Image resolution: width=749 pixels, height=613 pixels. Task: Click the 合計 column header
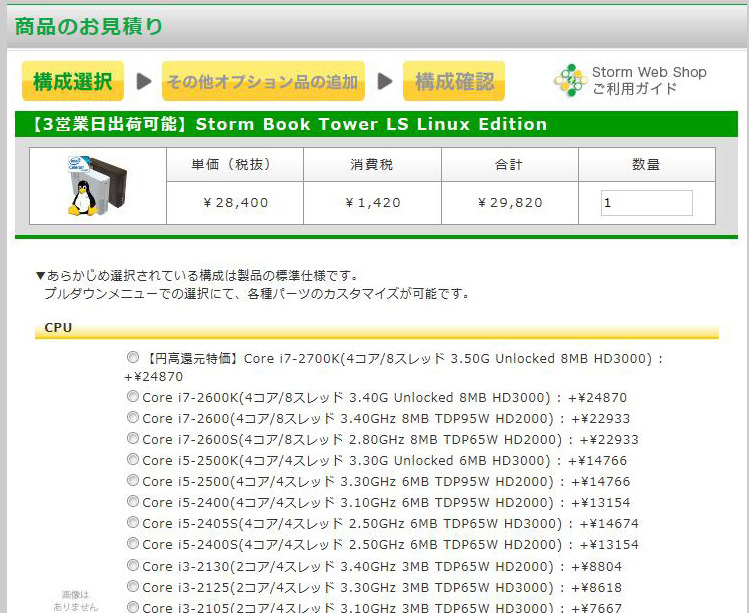pos(510,164)
